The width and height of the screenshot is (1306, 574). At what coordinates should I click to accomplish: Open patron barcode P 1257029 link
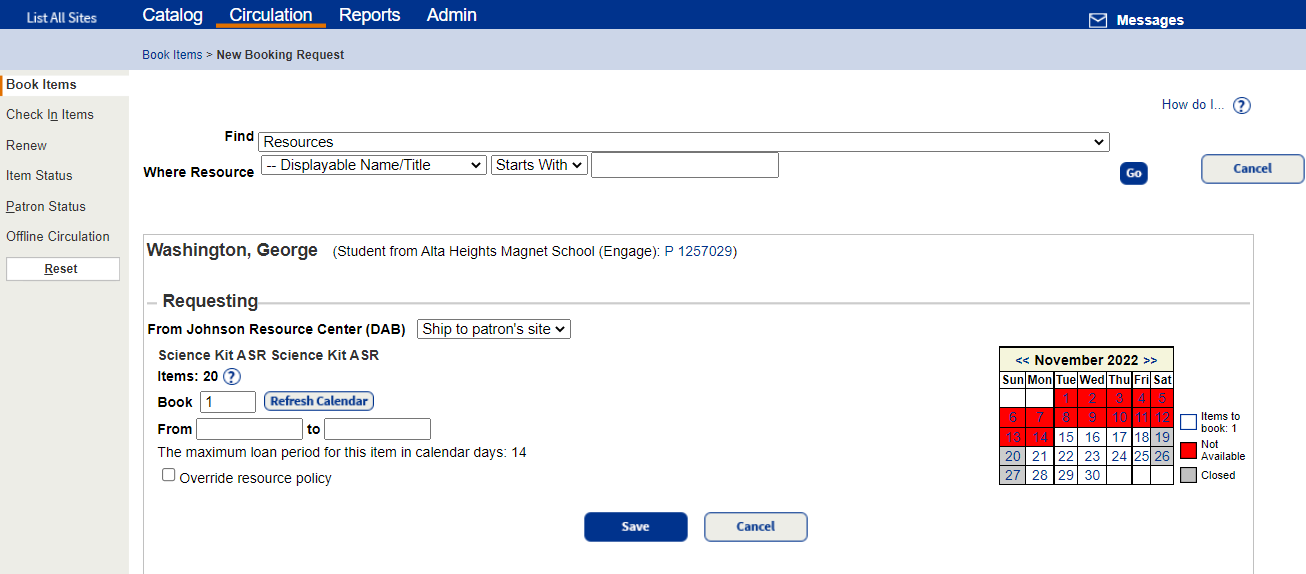699,251
